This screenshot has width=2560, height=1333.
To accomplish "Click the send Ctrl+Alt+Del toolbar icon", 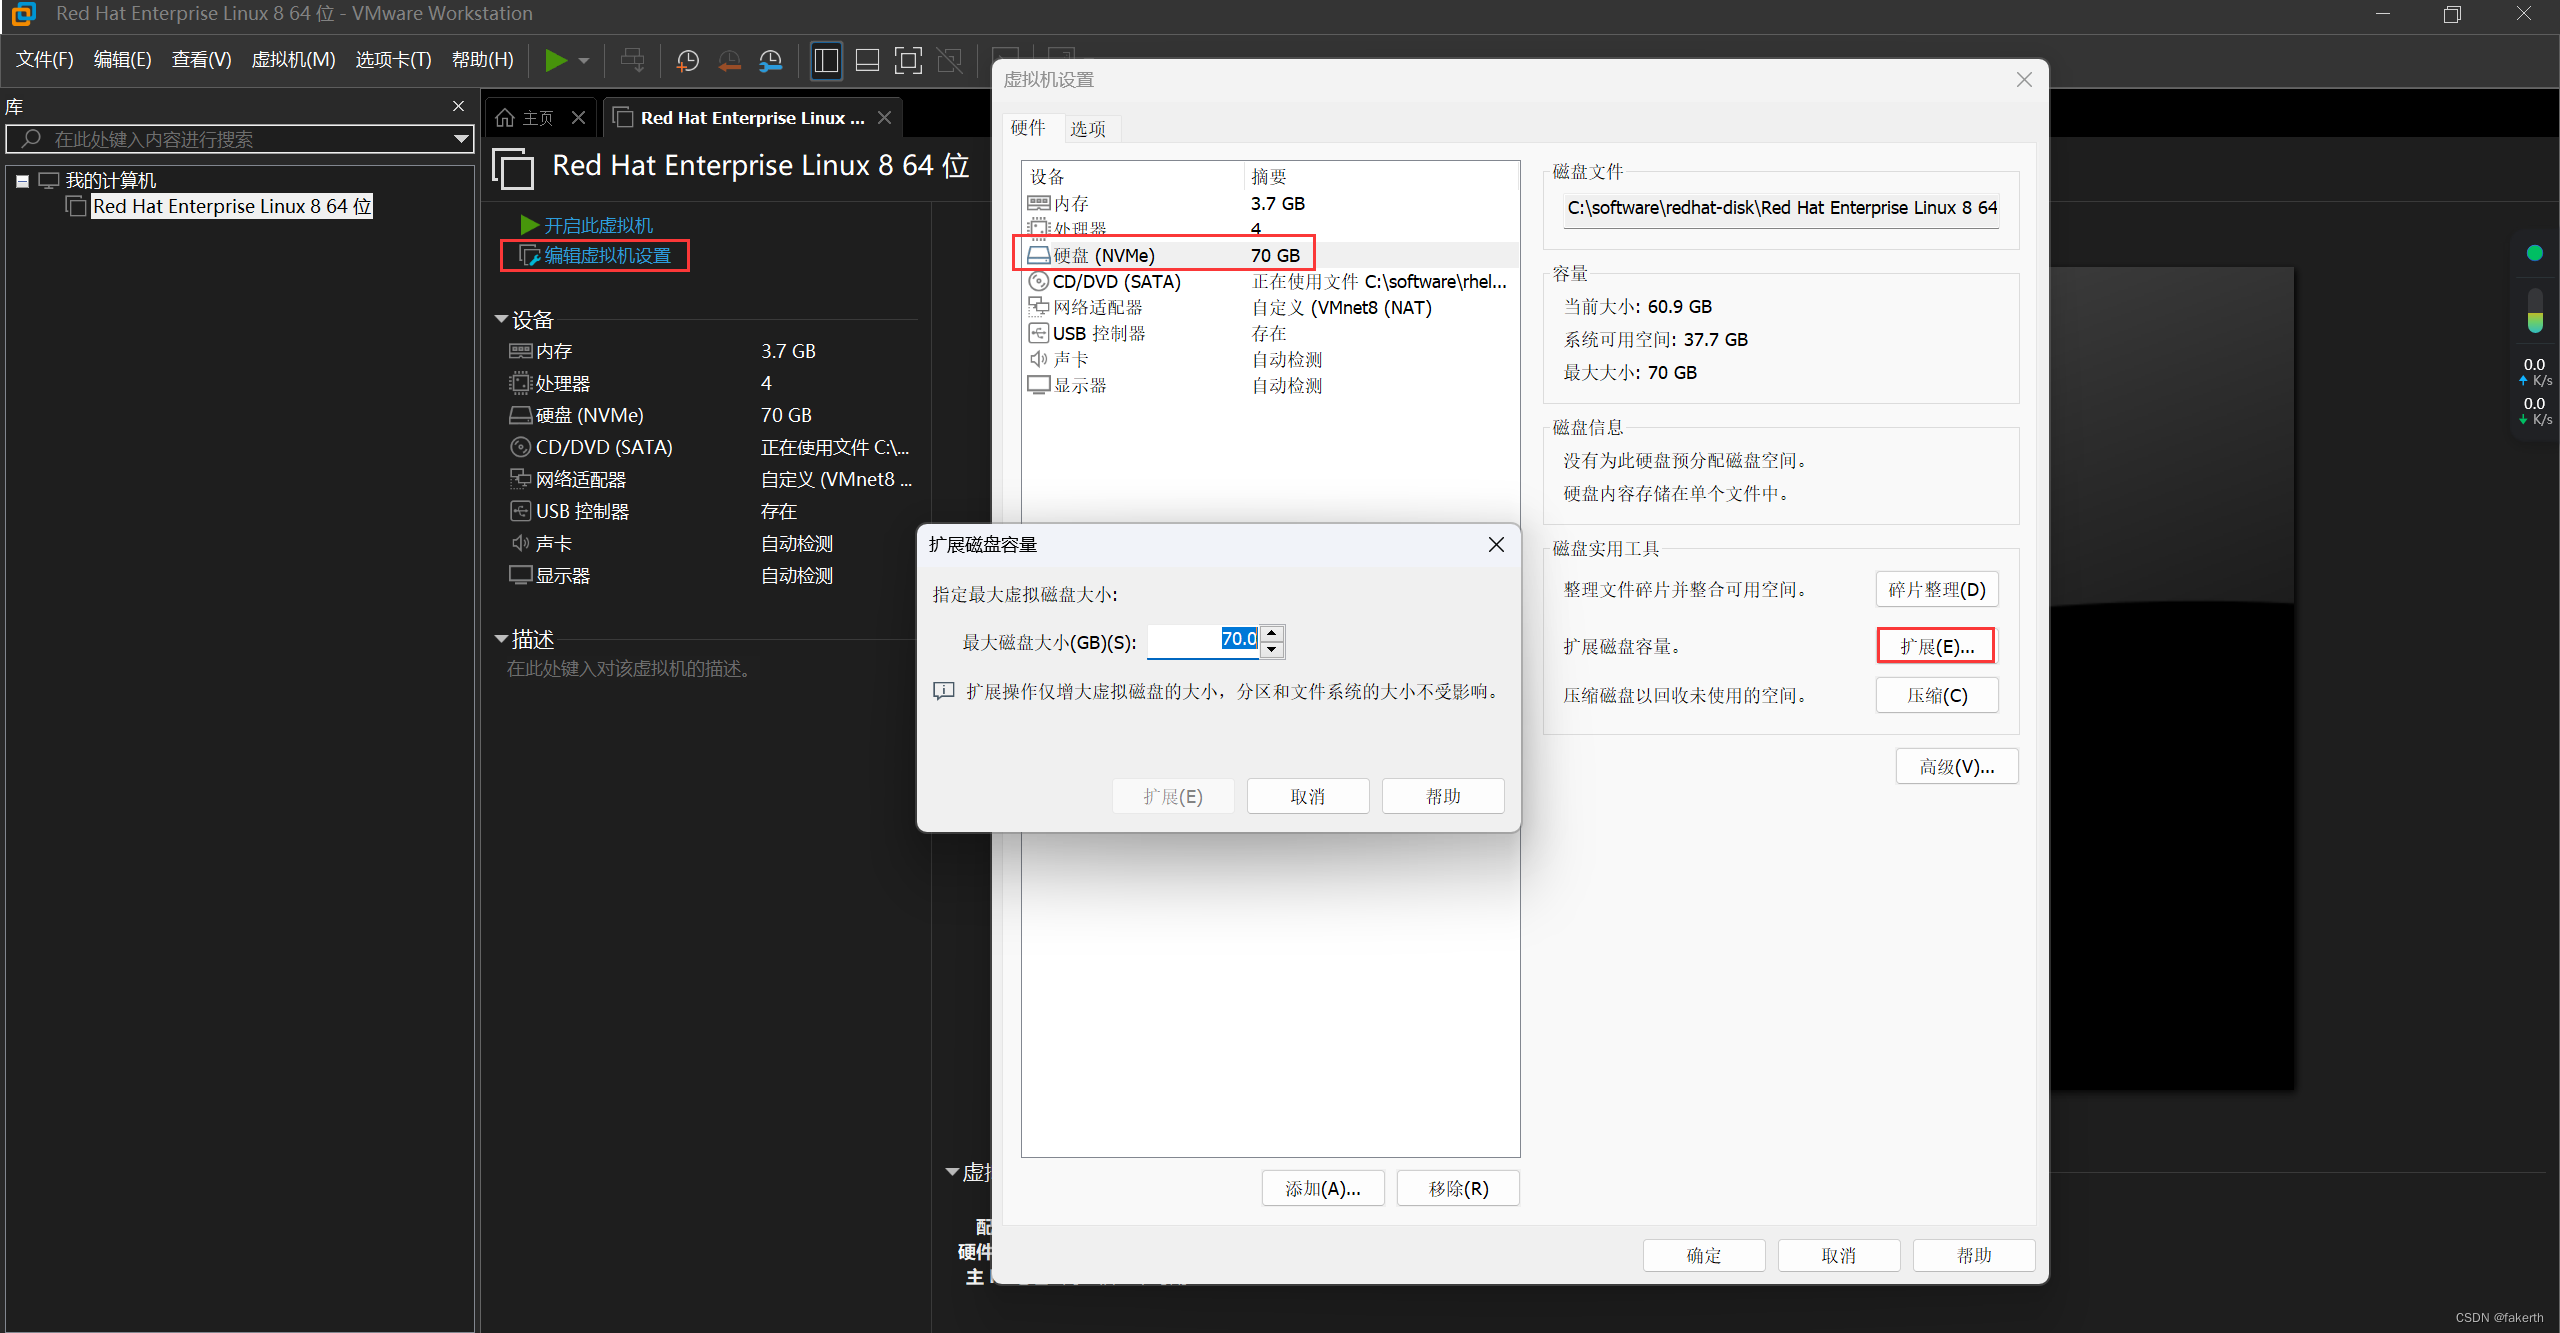I will (632, 60).
